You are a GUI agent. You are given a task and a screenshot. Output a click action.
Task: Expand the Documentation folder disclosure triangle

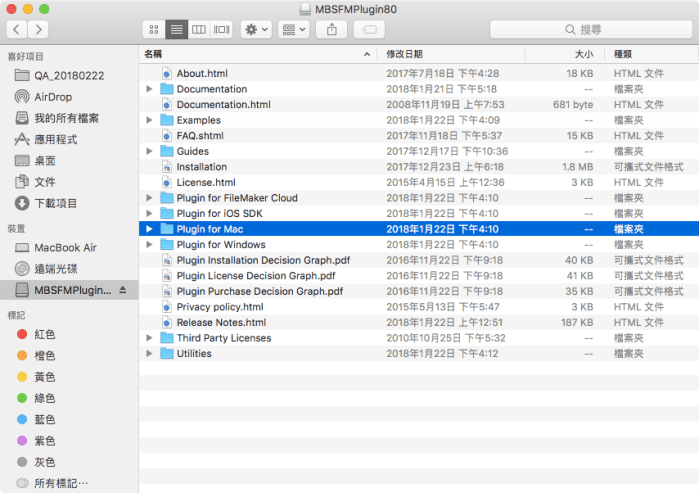coord(149,89)
